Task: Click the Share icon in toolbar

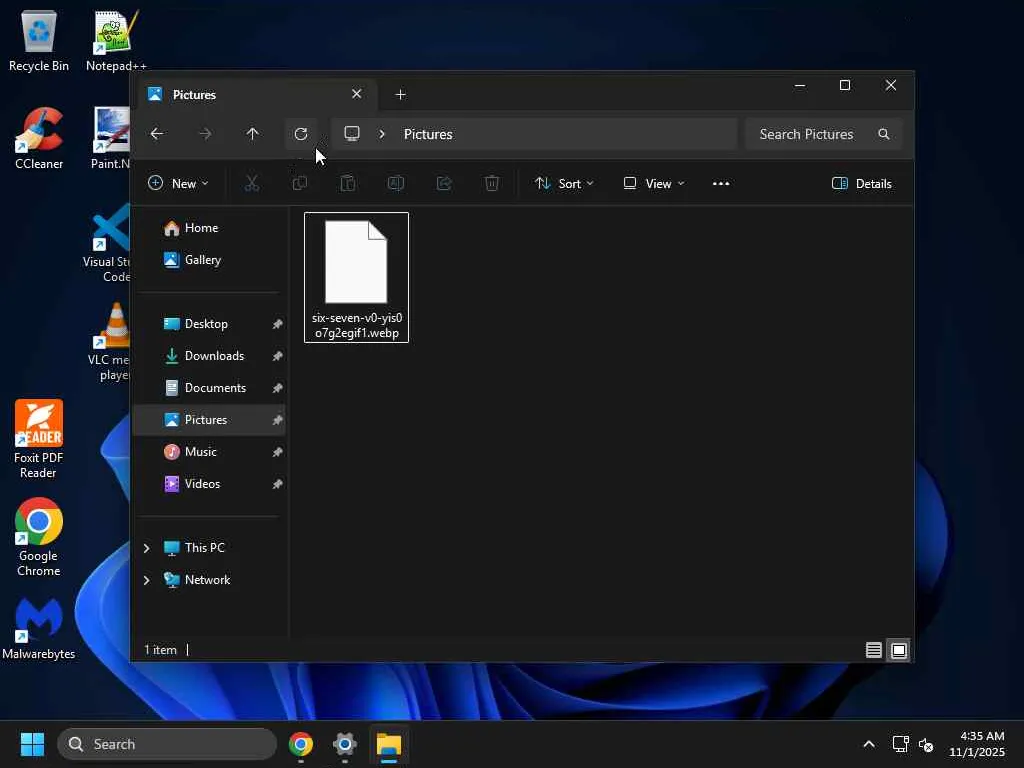Action: (444, 184)
